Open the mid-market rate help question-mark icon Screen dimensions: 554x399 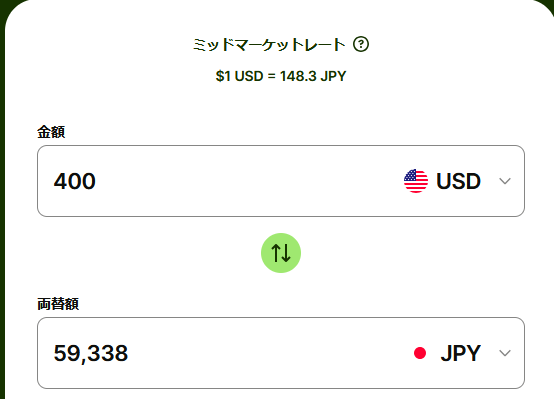pos(361,45)
